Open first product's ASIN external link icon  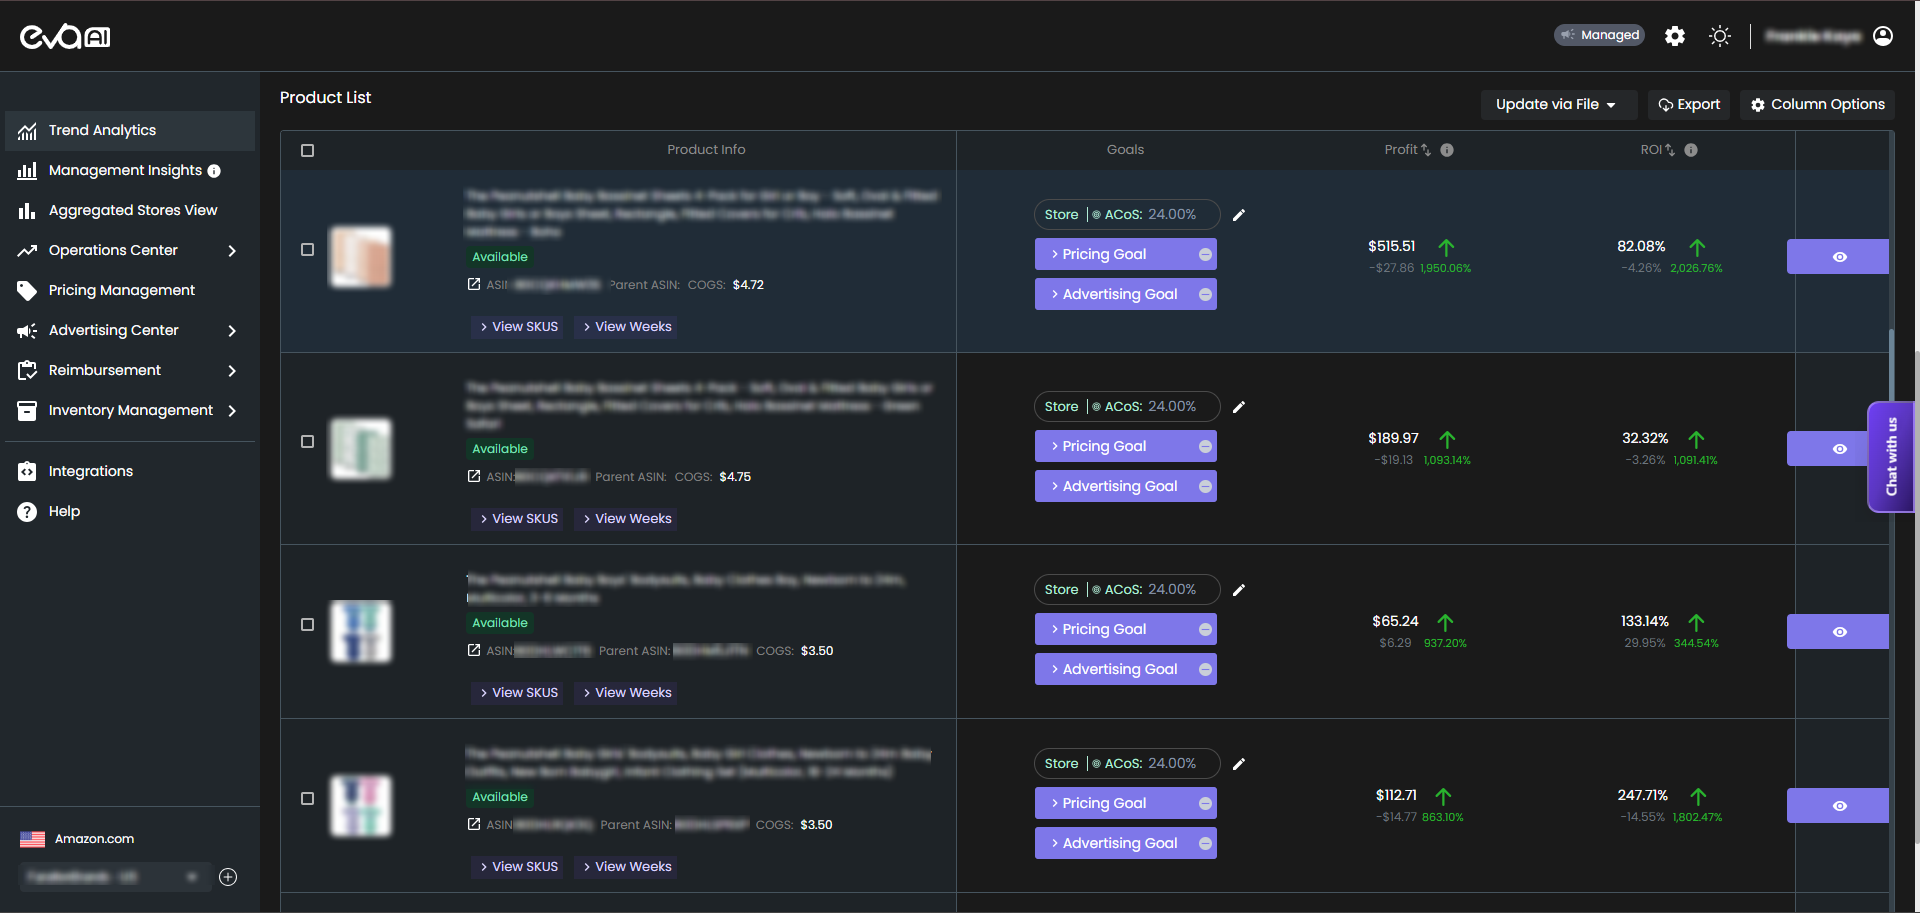[x=474, y=285]
